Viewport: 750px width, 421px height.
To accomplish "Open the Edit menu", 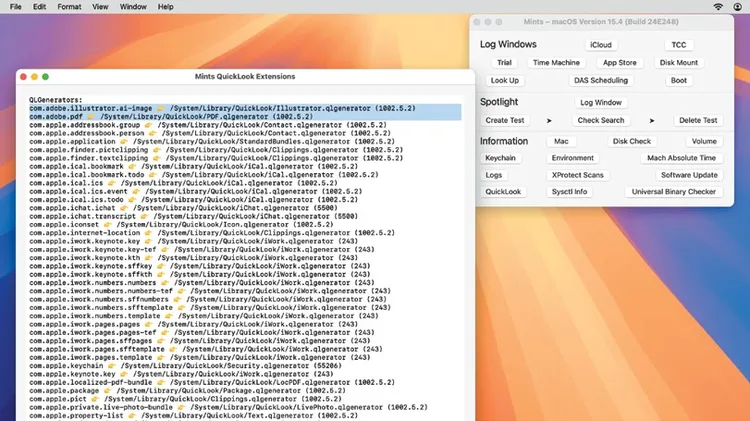I will tap(40, 7).
